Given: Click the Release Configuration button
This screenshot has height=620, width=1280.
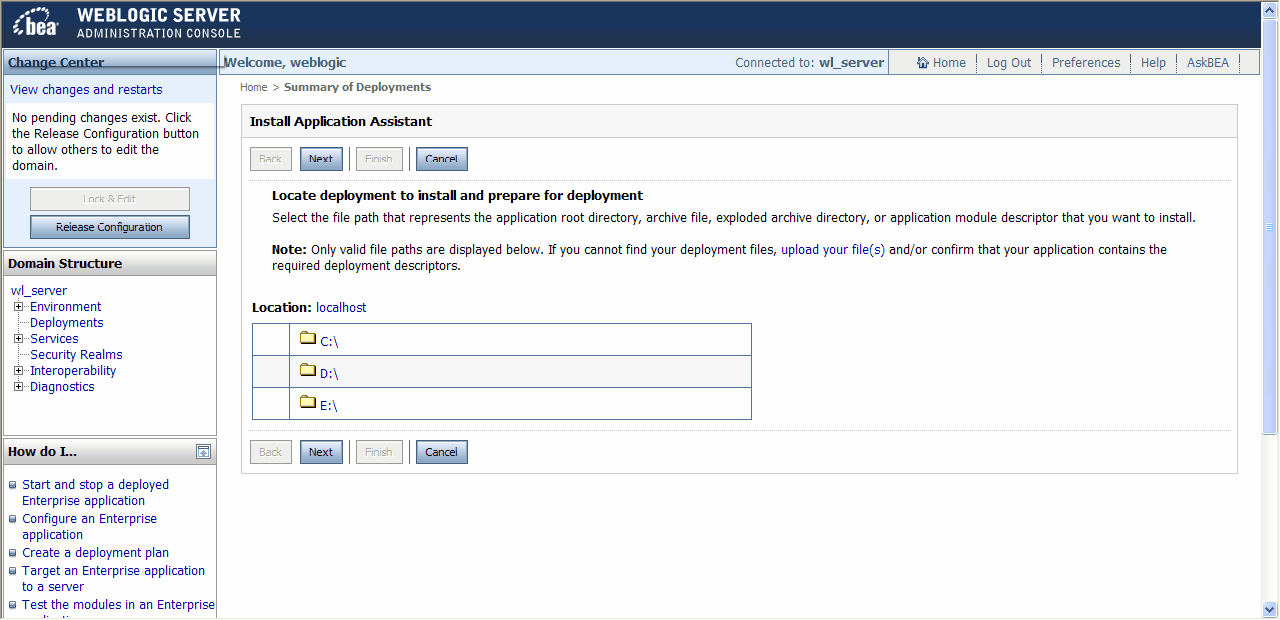Looking at the screenshot, I should point(109,227).
